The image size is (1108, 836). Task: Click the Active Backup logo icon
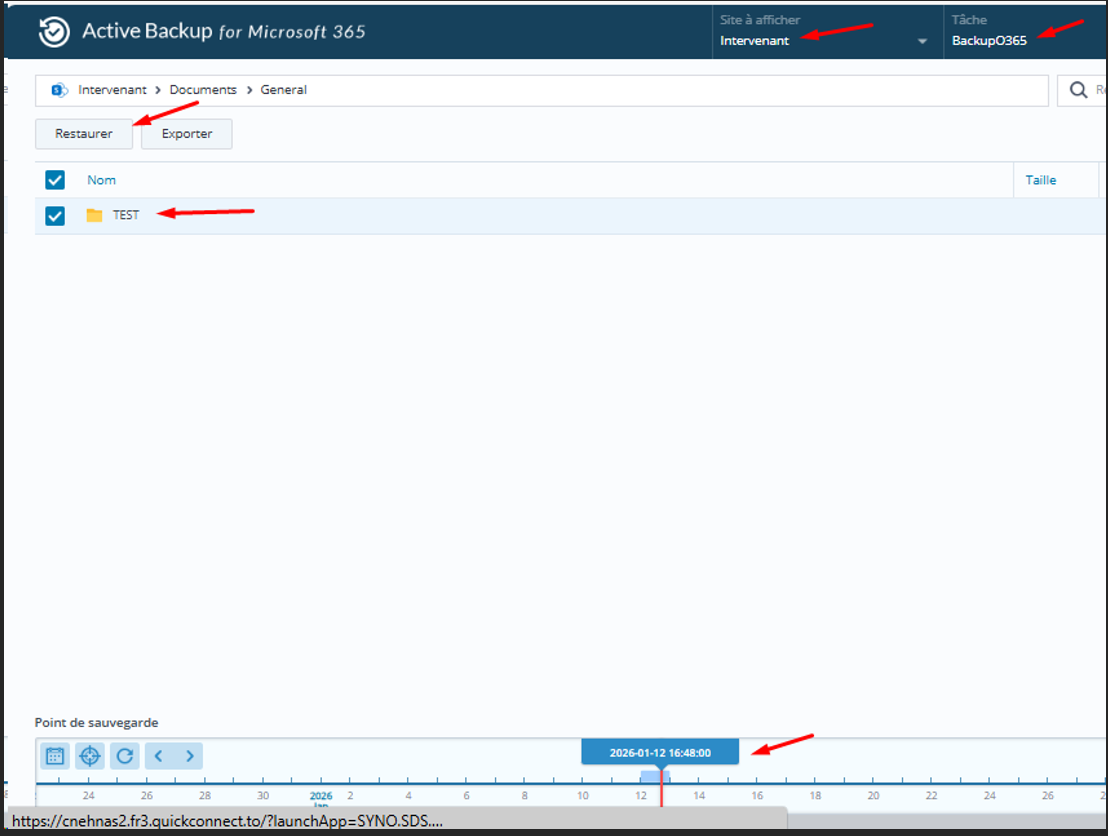53,31
